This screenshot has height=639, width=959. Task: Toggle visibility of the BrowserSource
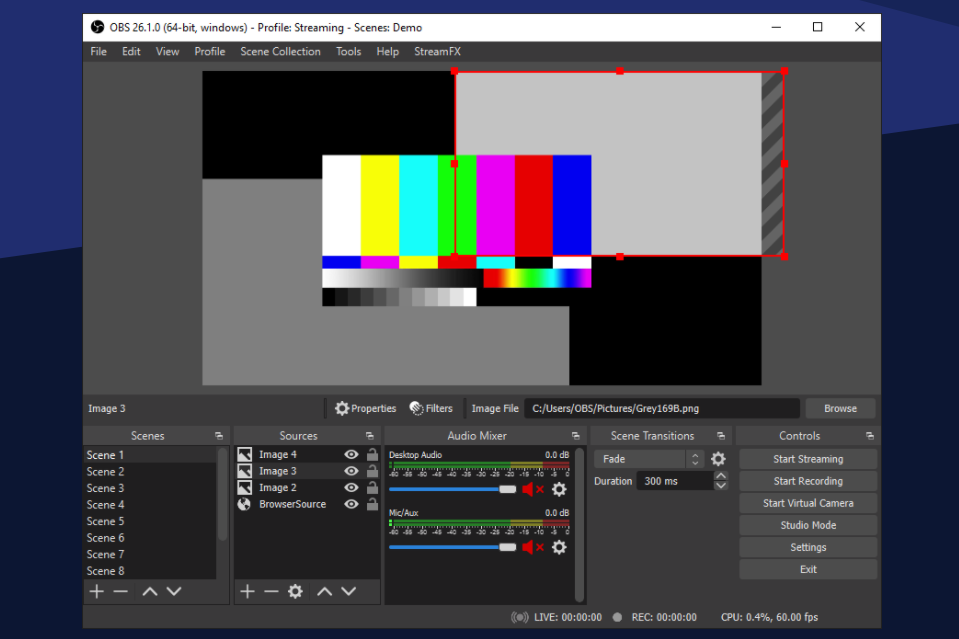[x=351, y=504]
